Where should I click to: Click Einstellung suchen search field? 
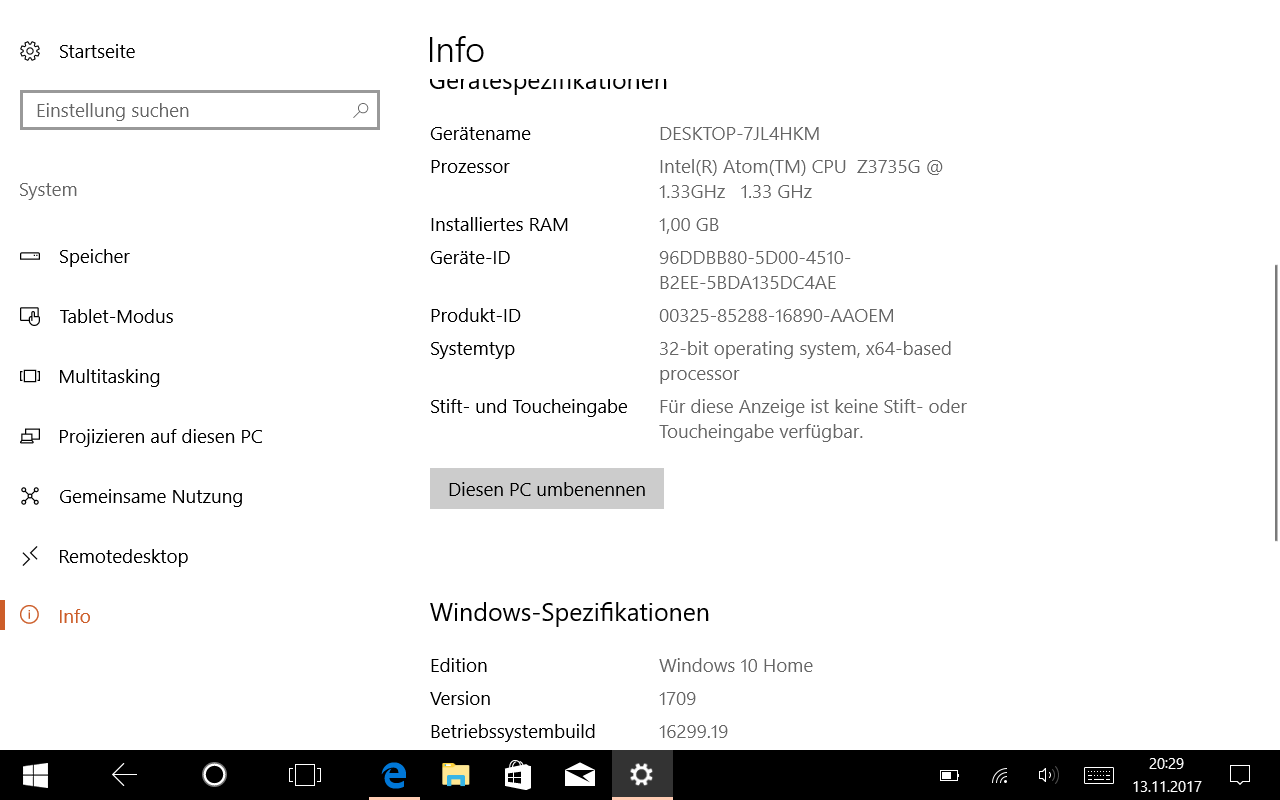pyautogui.click(x=200, y=110)
